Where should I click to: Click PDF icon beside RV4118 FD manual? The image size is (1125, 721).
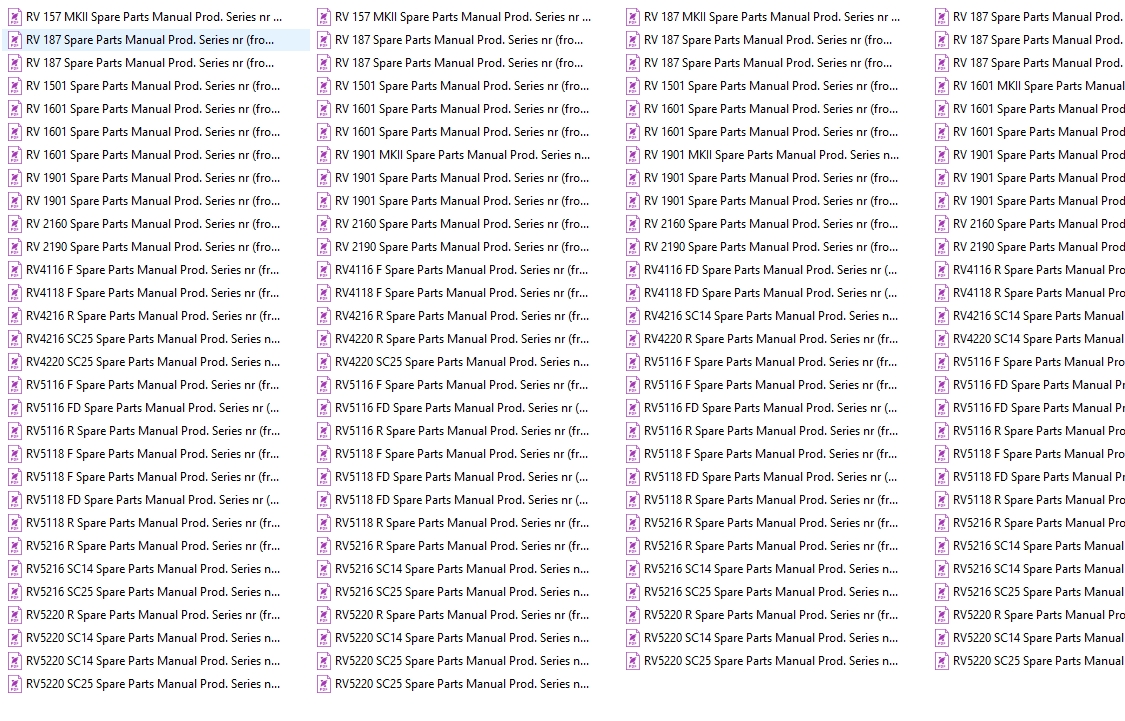pyautogui.click(x=633, y=293)
